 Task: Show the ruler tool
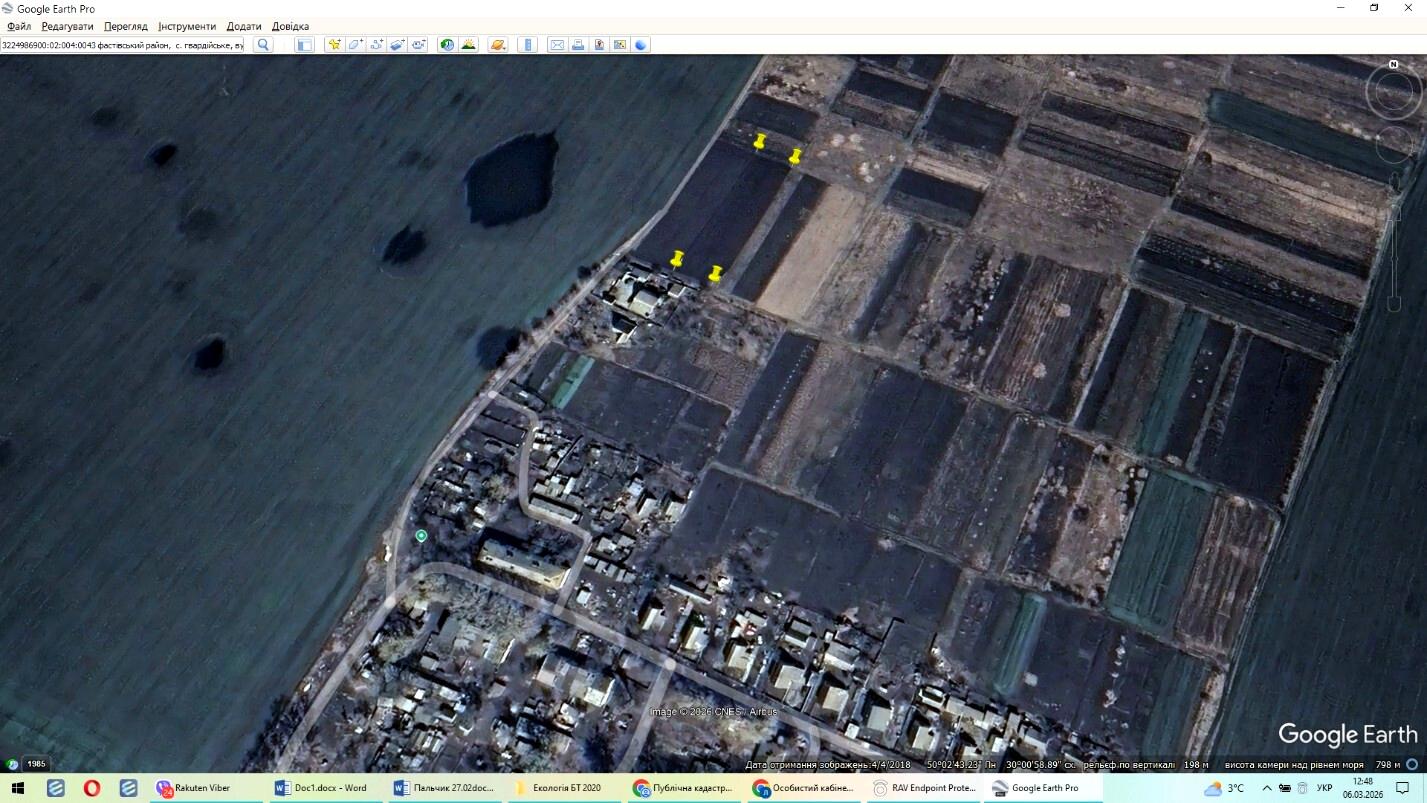529,45
